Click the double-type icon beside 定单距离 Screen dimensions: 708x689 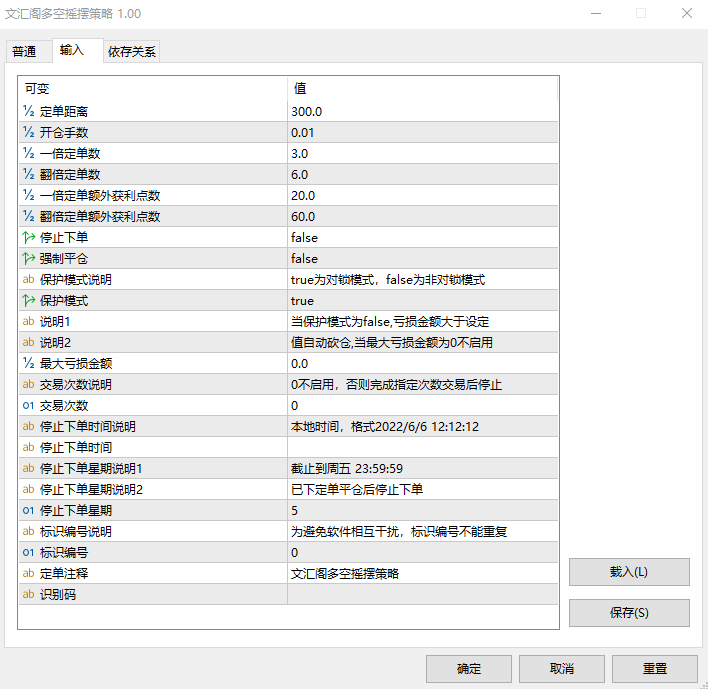click(29, 111)
